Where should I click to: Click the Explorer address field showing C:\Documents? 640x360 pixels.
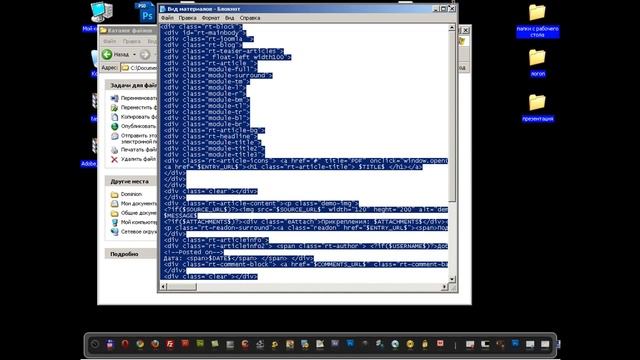(139, 68)
